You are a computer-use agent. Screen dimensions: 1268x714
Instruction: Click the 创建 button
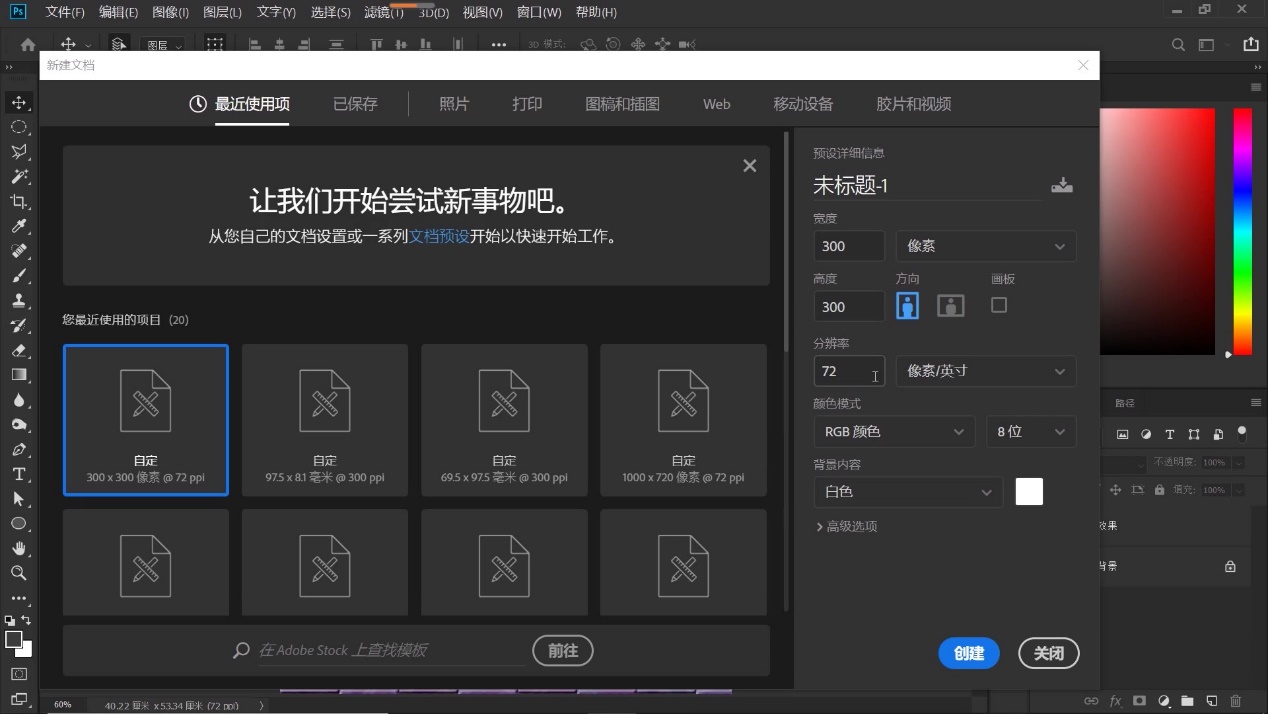click(967, 653)
